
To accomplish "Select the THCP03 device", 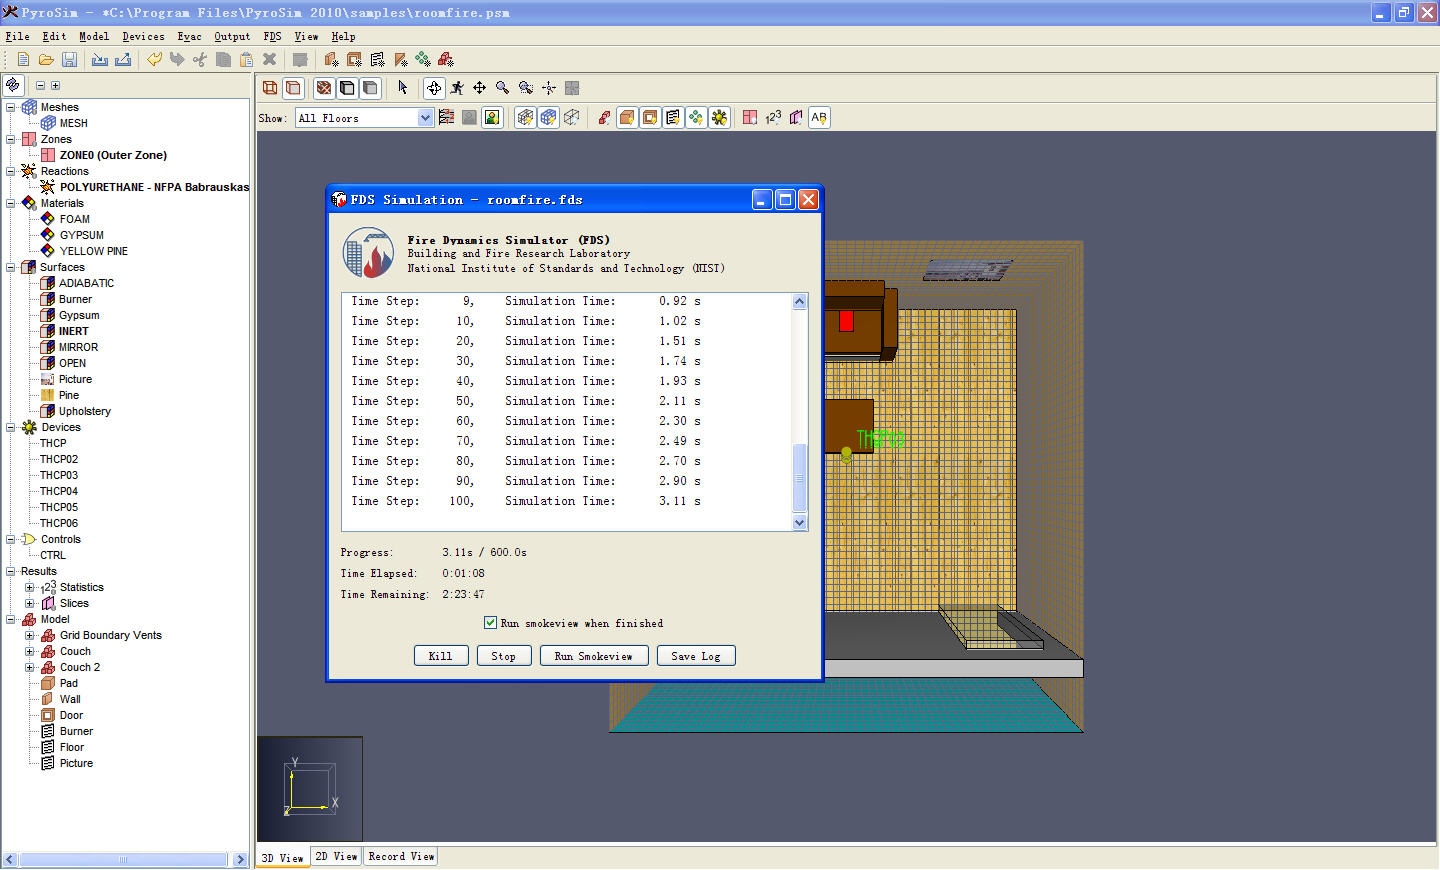I will pyautogui.click(x=58, y=475).
